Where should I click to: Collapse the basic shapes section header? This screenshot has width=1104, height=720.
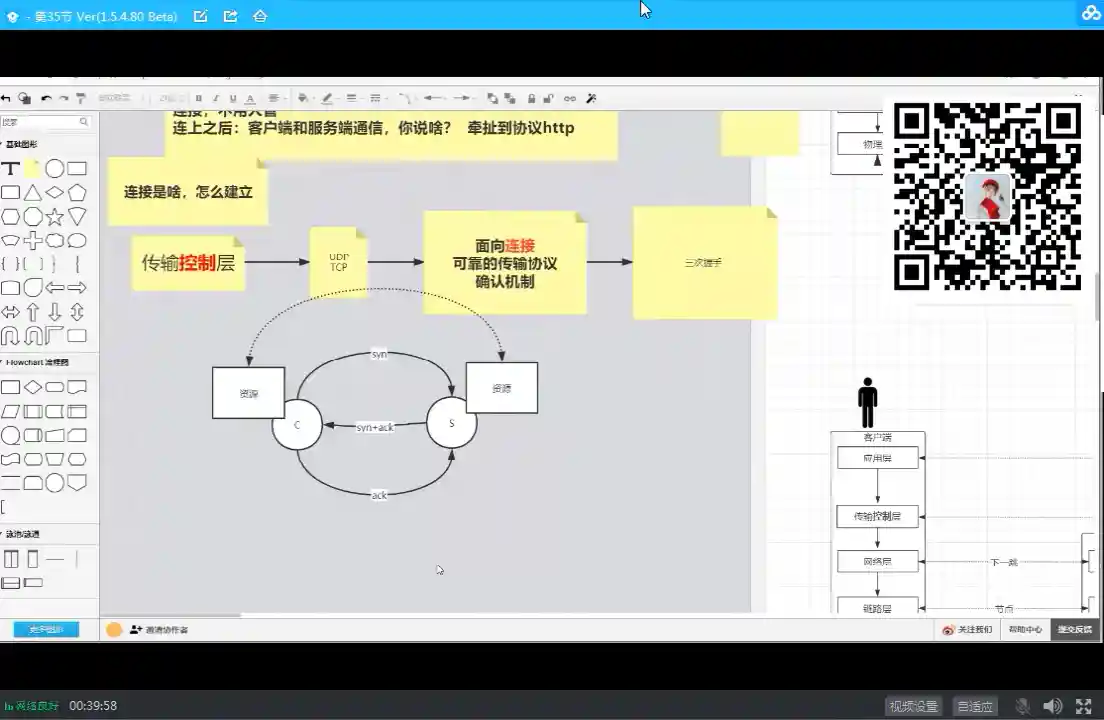pos(21,144)
